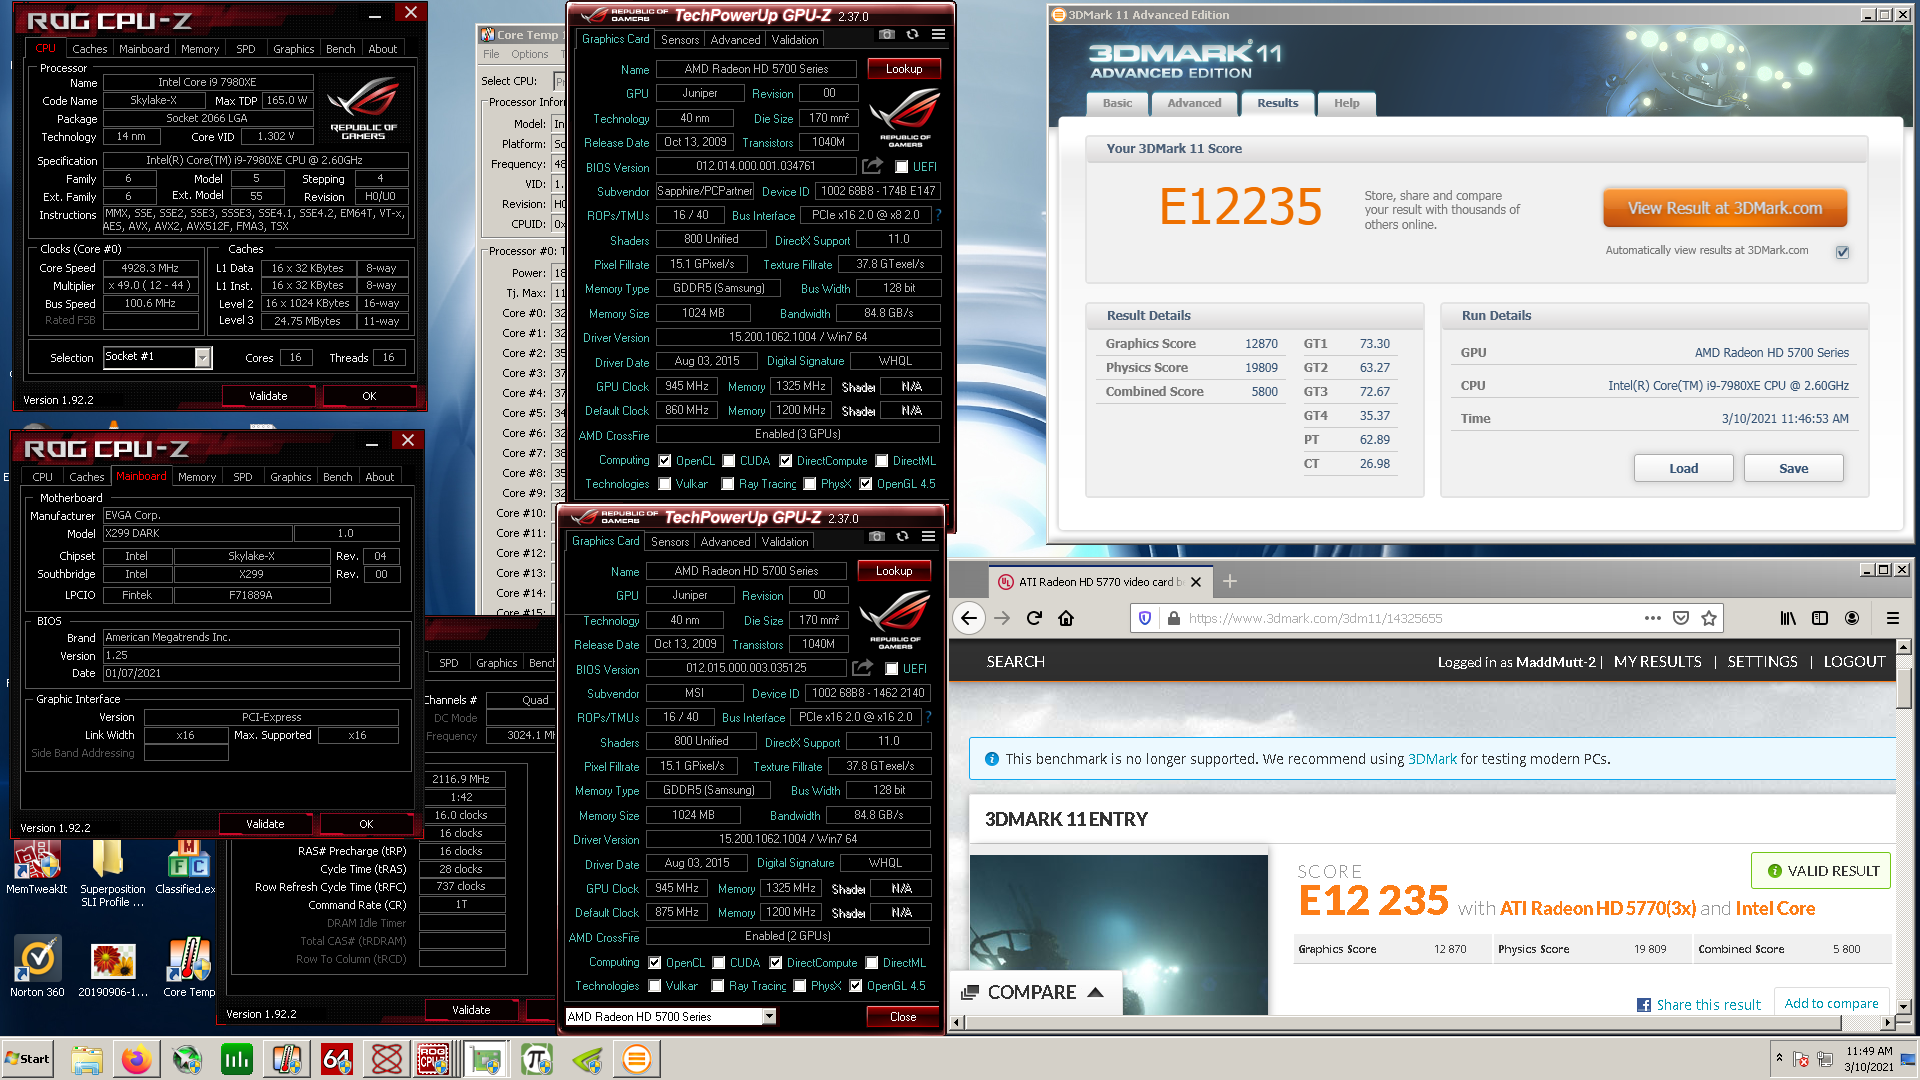Select Advanced tab in 3DMark 11
Viewport: 1920px width, 1080px height.
coord(1194,103)
